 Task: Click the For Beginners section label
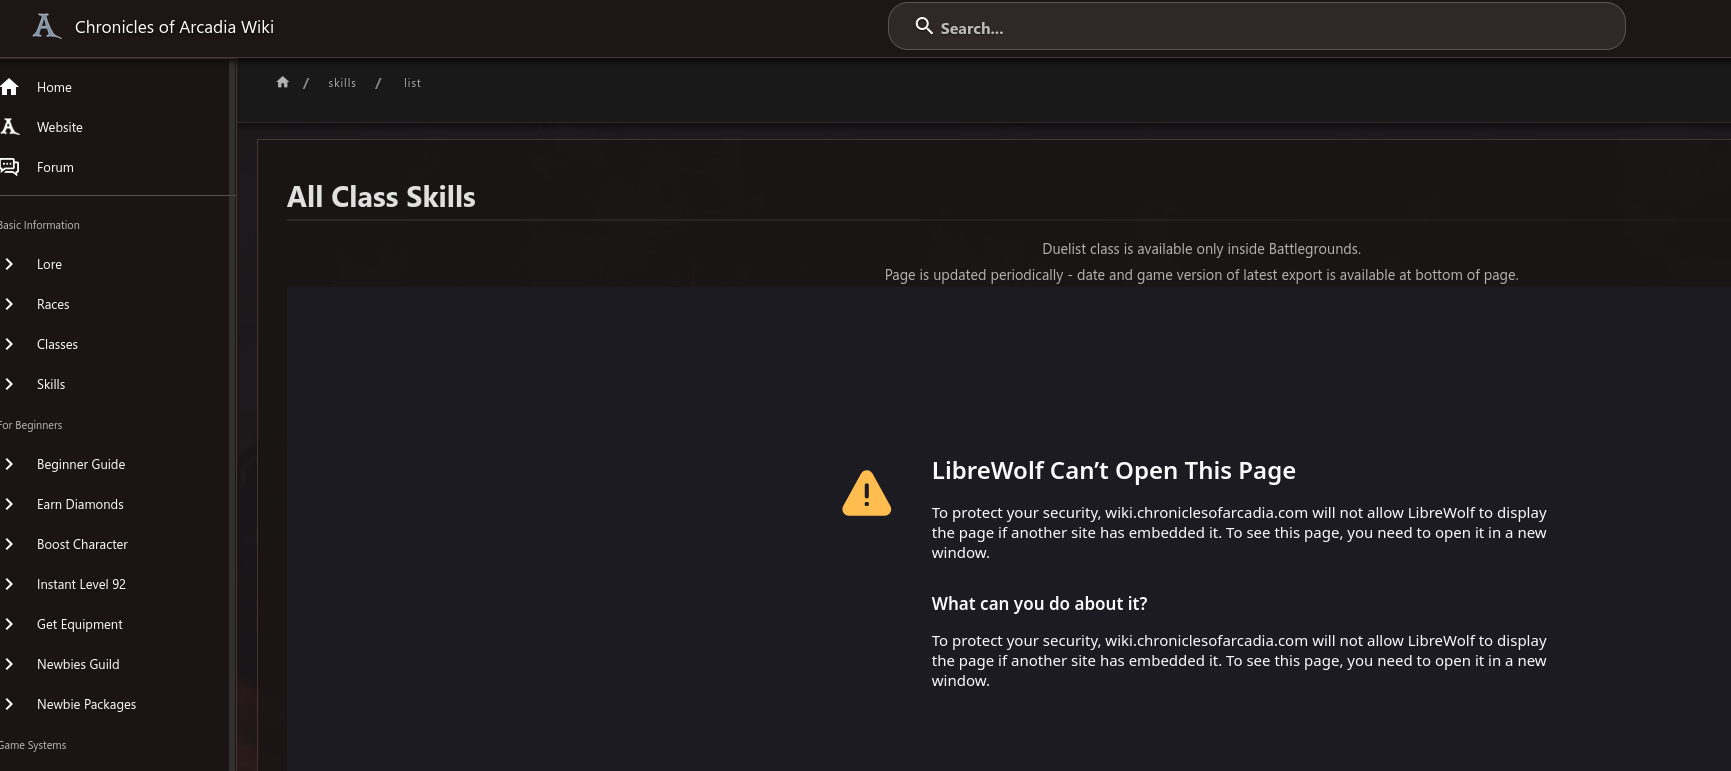point(30,425)
